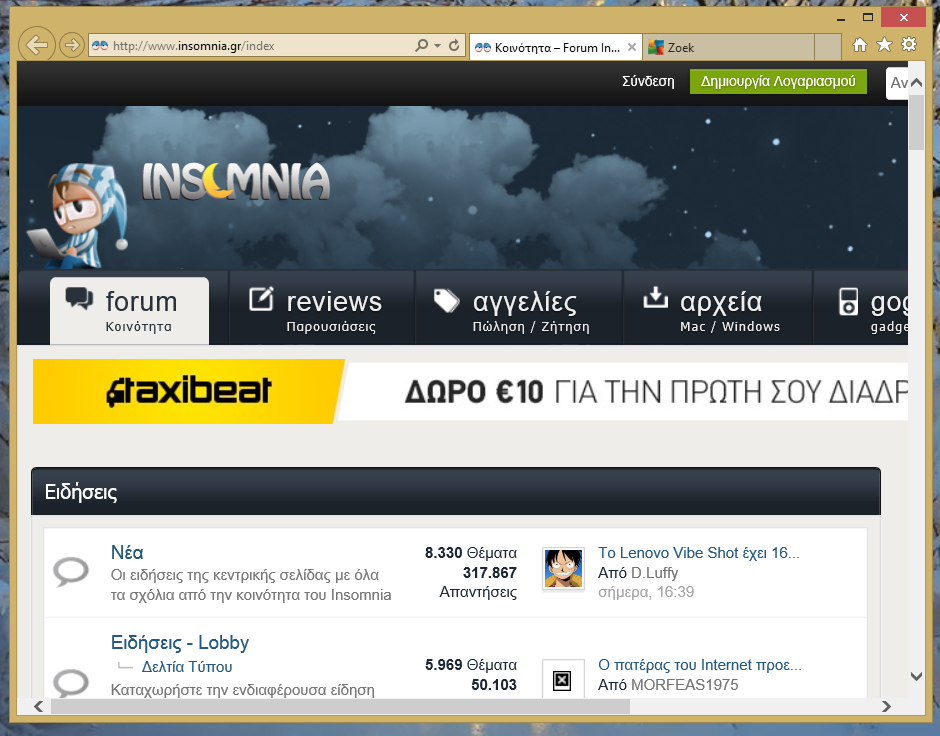Click the 317.867 replies count
Image resolution: width=940 pixels, height=736 pixels.
489,573
